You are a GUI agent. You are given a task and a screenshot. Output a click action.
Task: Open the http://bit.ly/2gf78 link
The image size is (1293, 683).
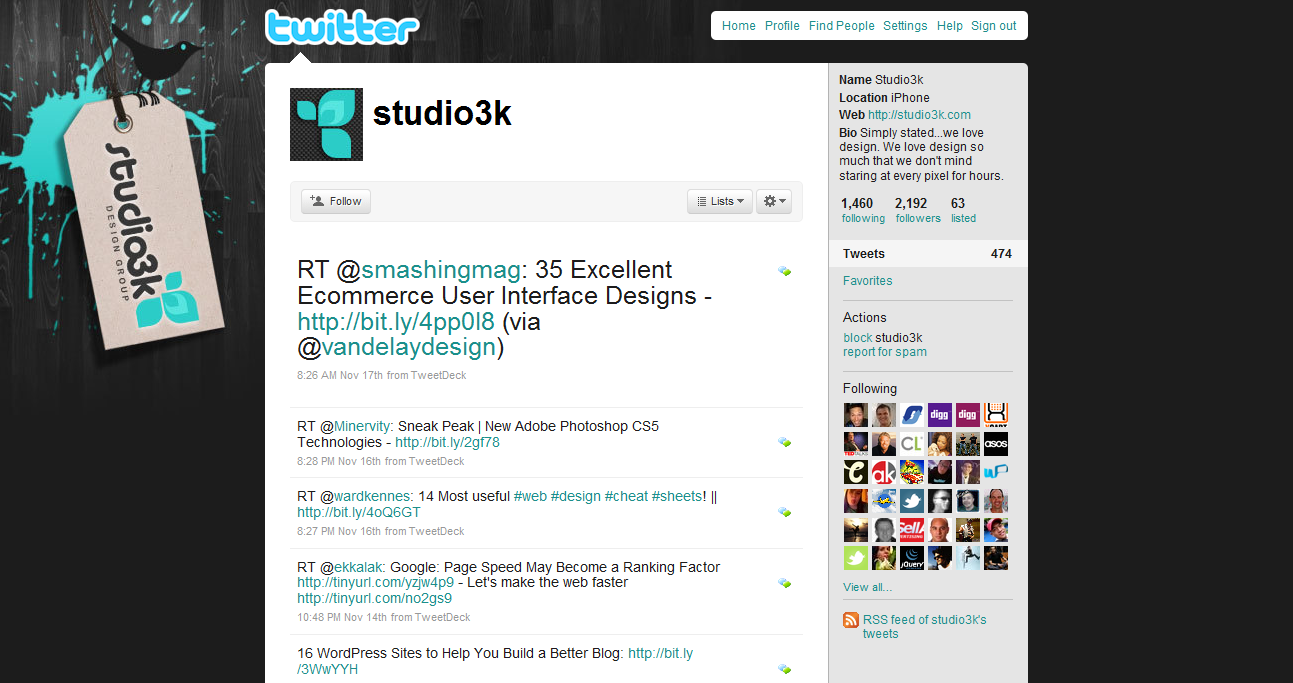click(447, 442)
